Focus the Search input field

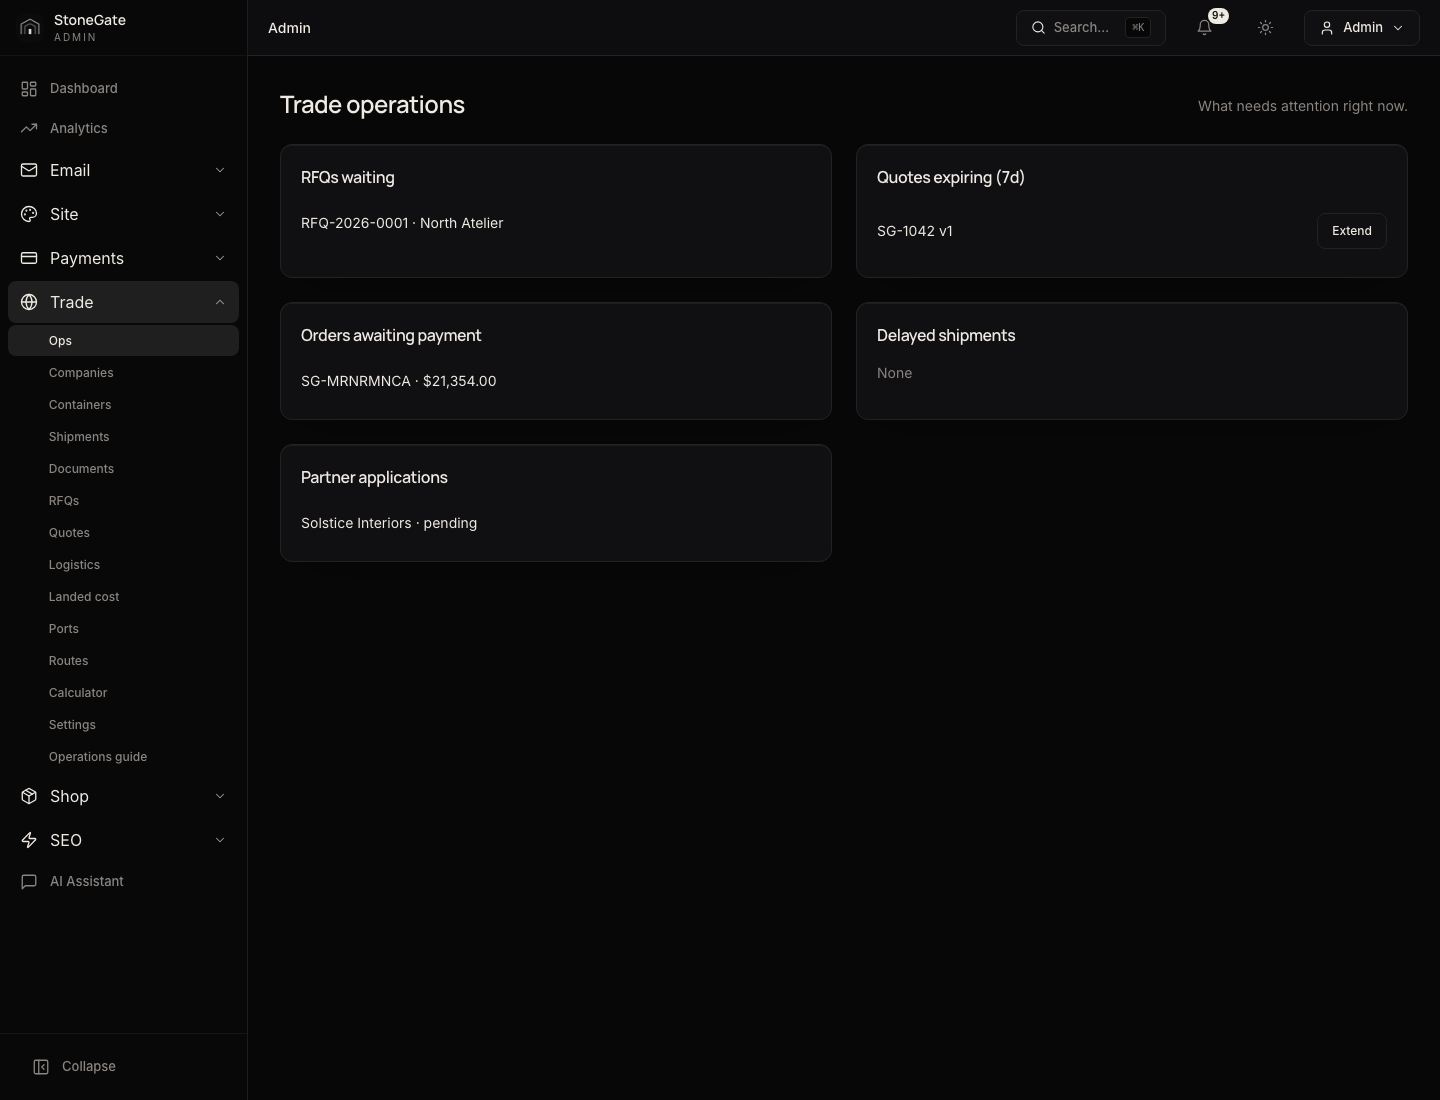[x=1091, y=28]
